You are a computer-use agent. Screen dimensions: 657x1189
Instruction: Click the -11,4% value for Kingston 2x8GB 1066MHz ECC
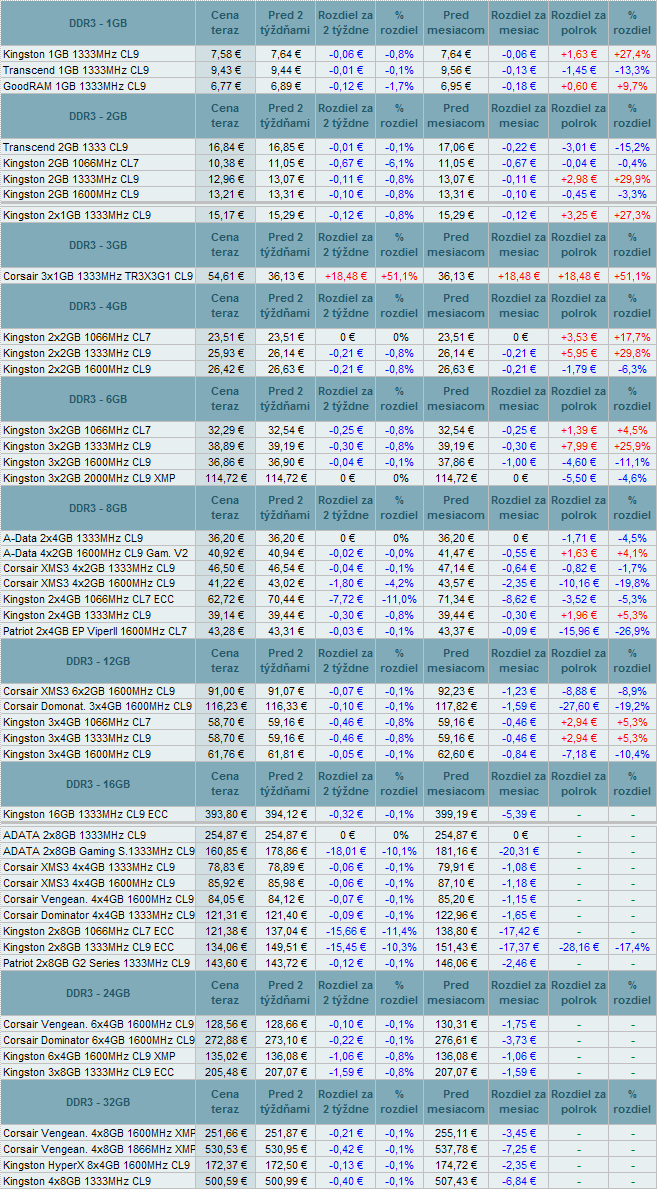coord(399,931)
